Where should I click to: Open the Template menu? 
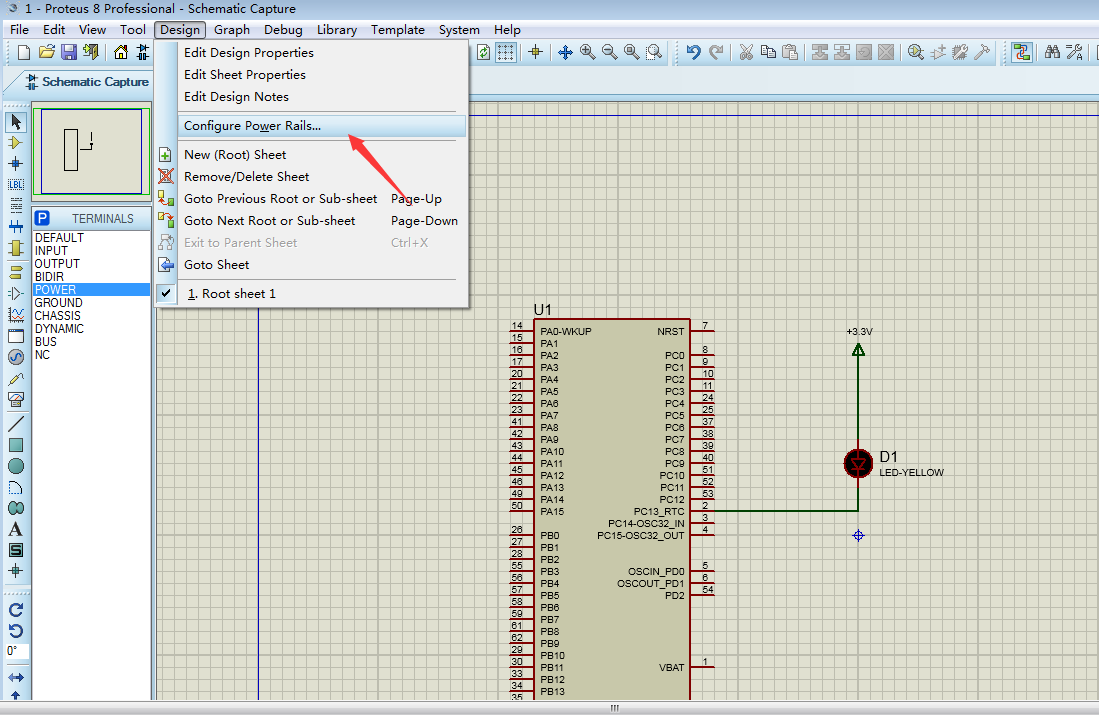pyautogui.click(x=398, y=29)
